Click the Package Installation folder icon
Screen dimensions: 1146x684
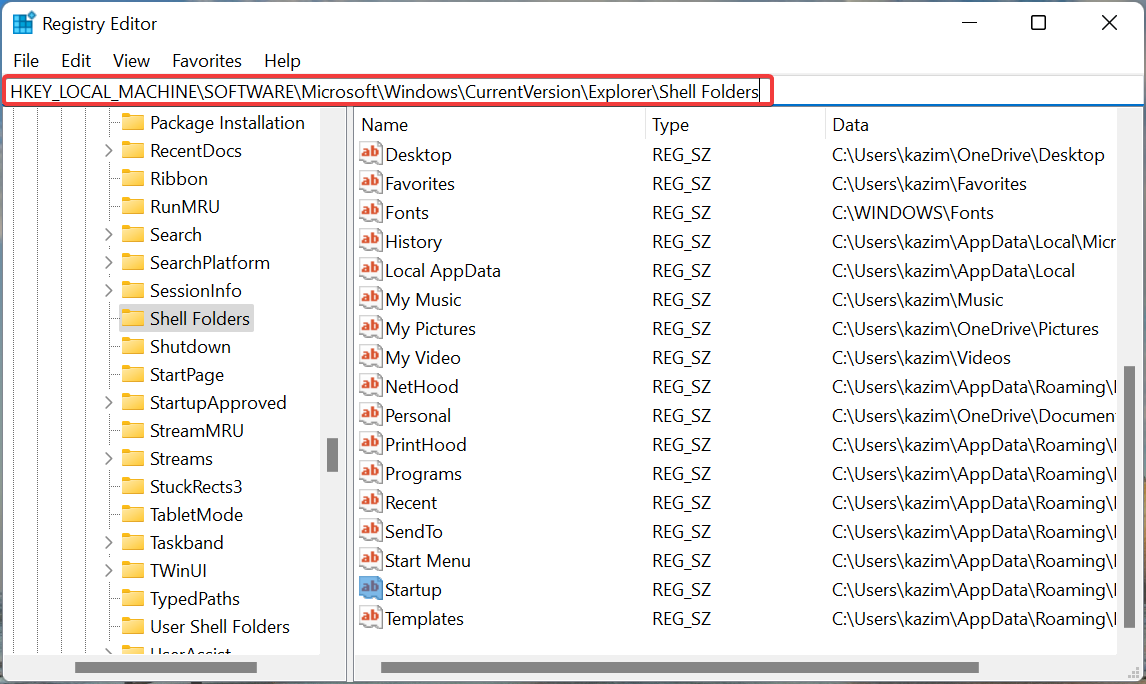(x=132, y=122)
